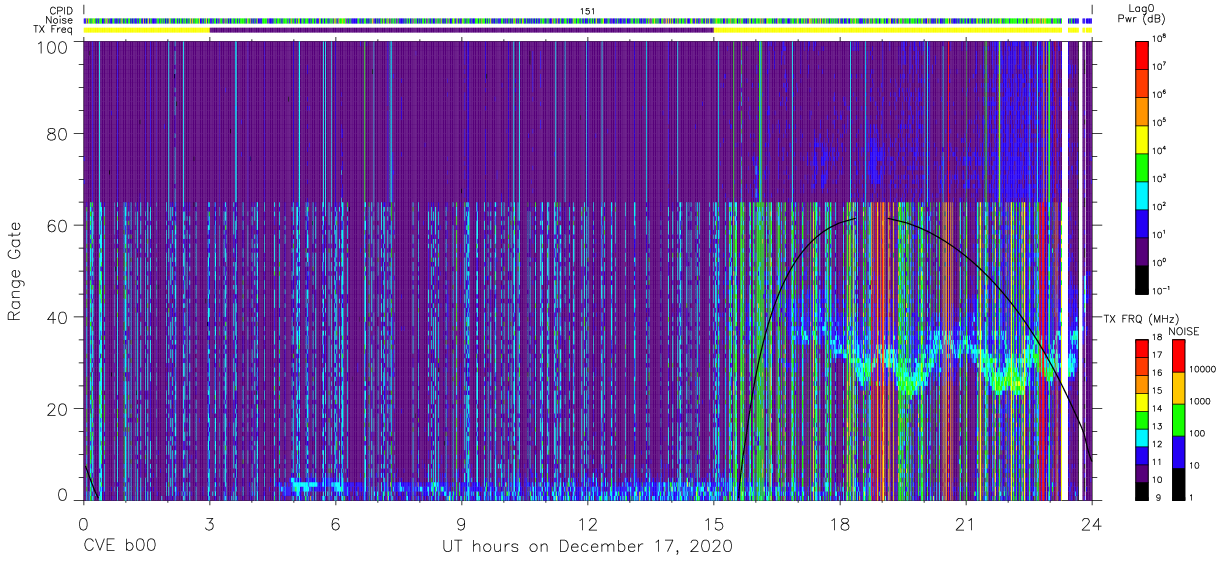
Task: Click the 'NOISE' legend title
Action: [x=1184, y=331]
